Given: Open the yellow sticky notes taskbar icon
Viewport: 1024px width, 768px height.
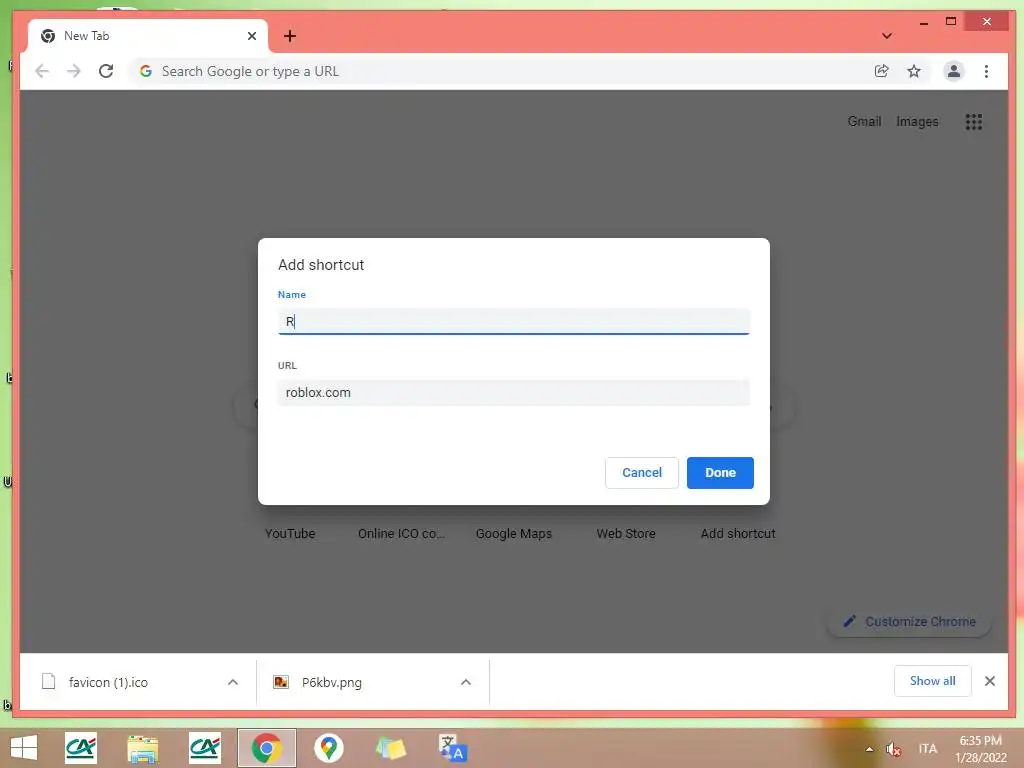Looking at the screenshot, I should pyautogui.click(x=391, y=748).
